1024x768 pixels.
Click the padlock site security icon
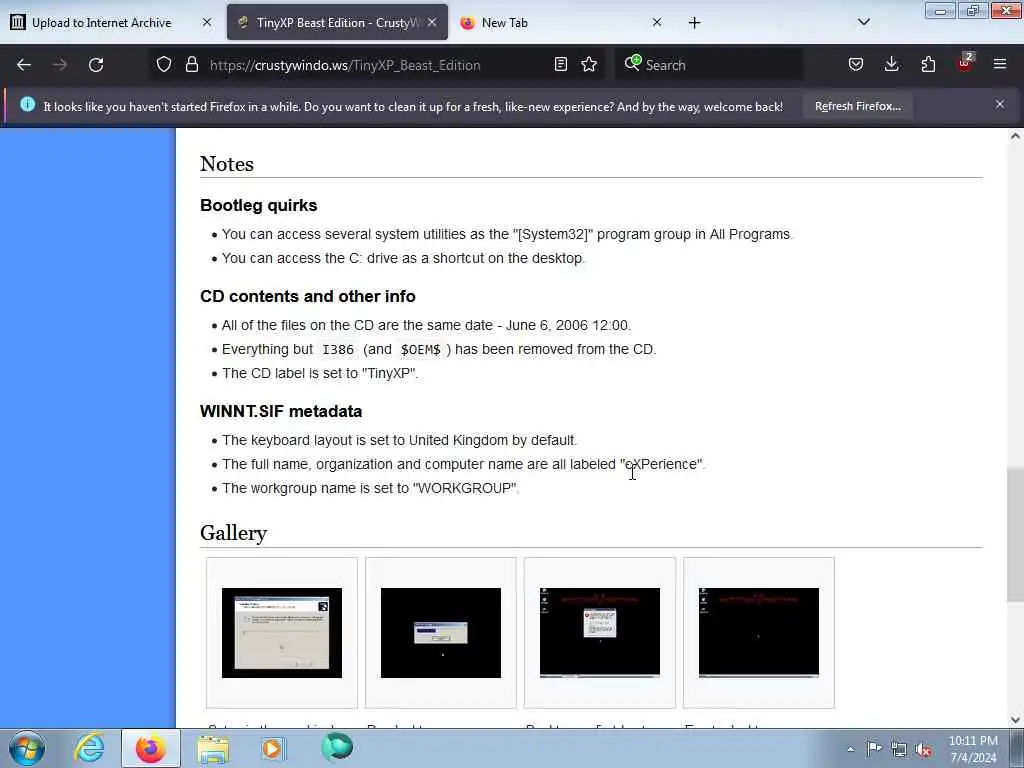(191, 65)
